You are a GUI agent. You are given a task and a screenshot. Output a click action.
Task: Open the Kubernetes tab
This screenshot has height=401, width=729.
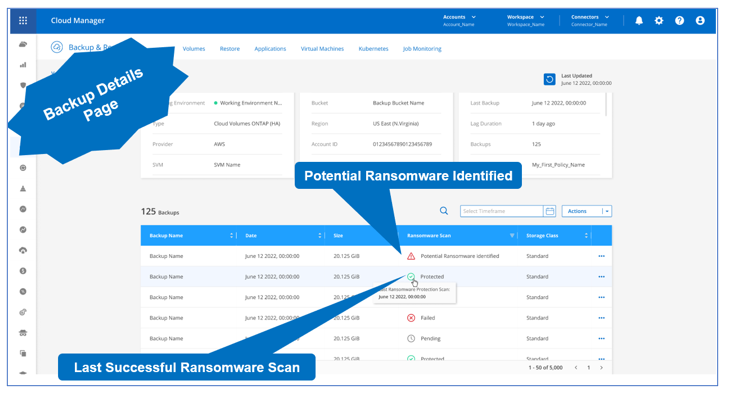click(x=373, y=48)
